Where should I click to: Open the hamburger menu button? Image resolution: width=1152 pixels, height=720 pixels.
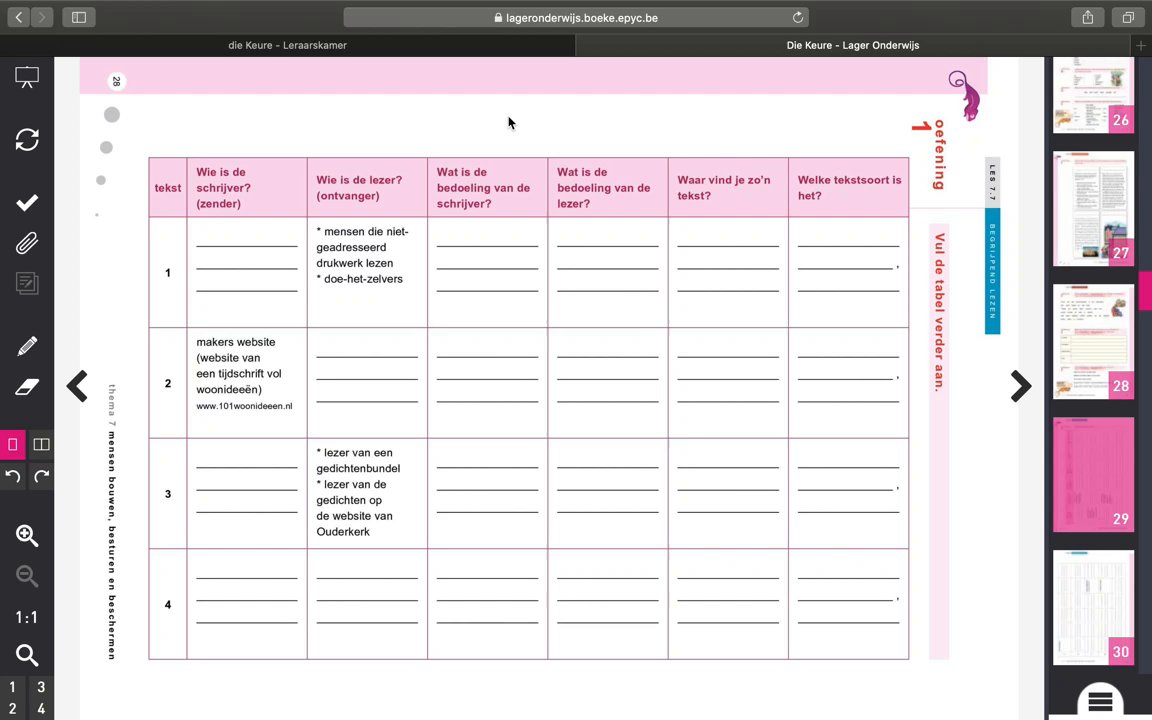[x=1100, y=701]
